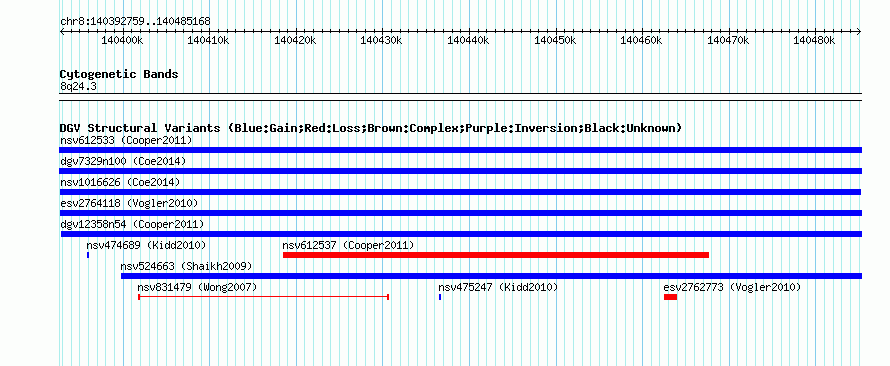Click the blue bar under esv2764118
This screenshot has width=890, height=366.
pos(460,213)
